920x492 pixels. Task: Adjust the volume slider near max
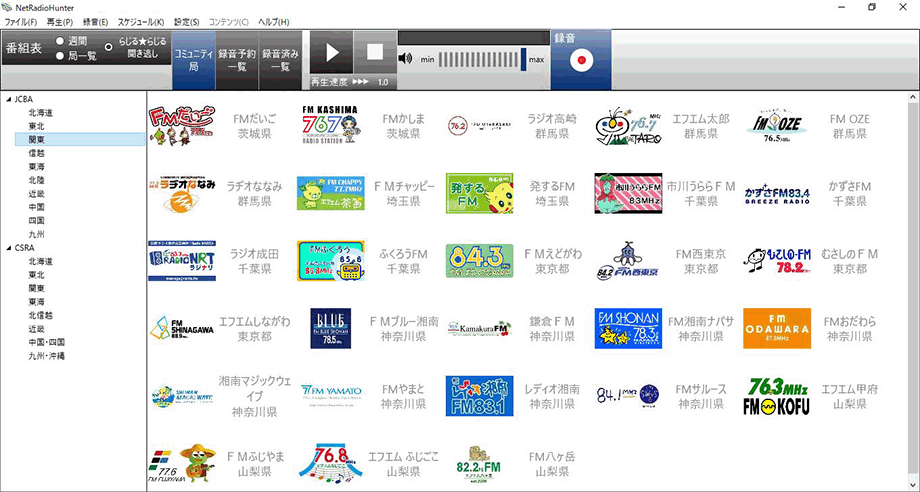(523, 59)
